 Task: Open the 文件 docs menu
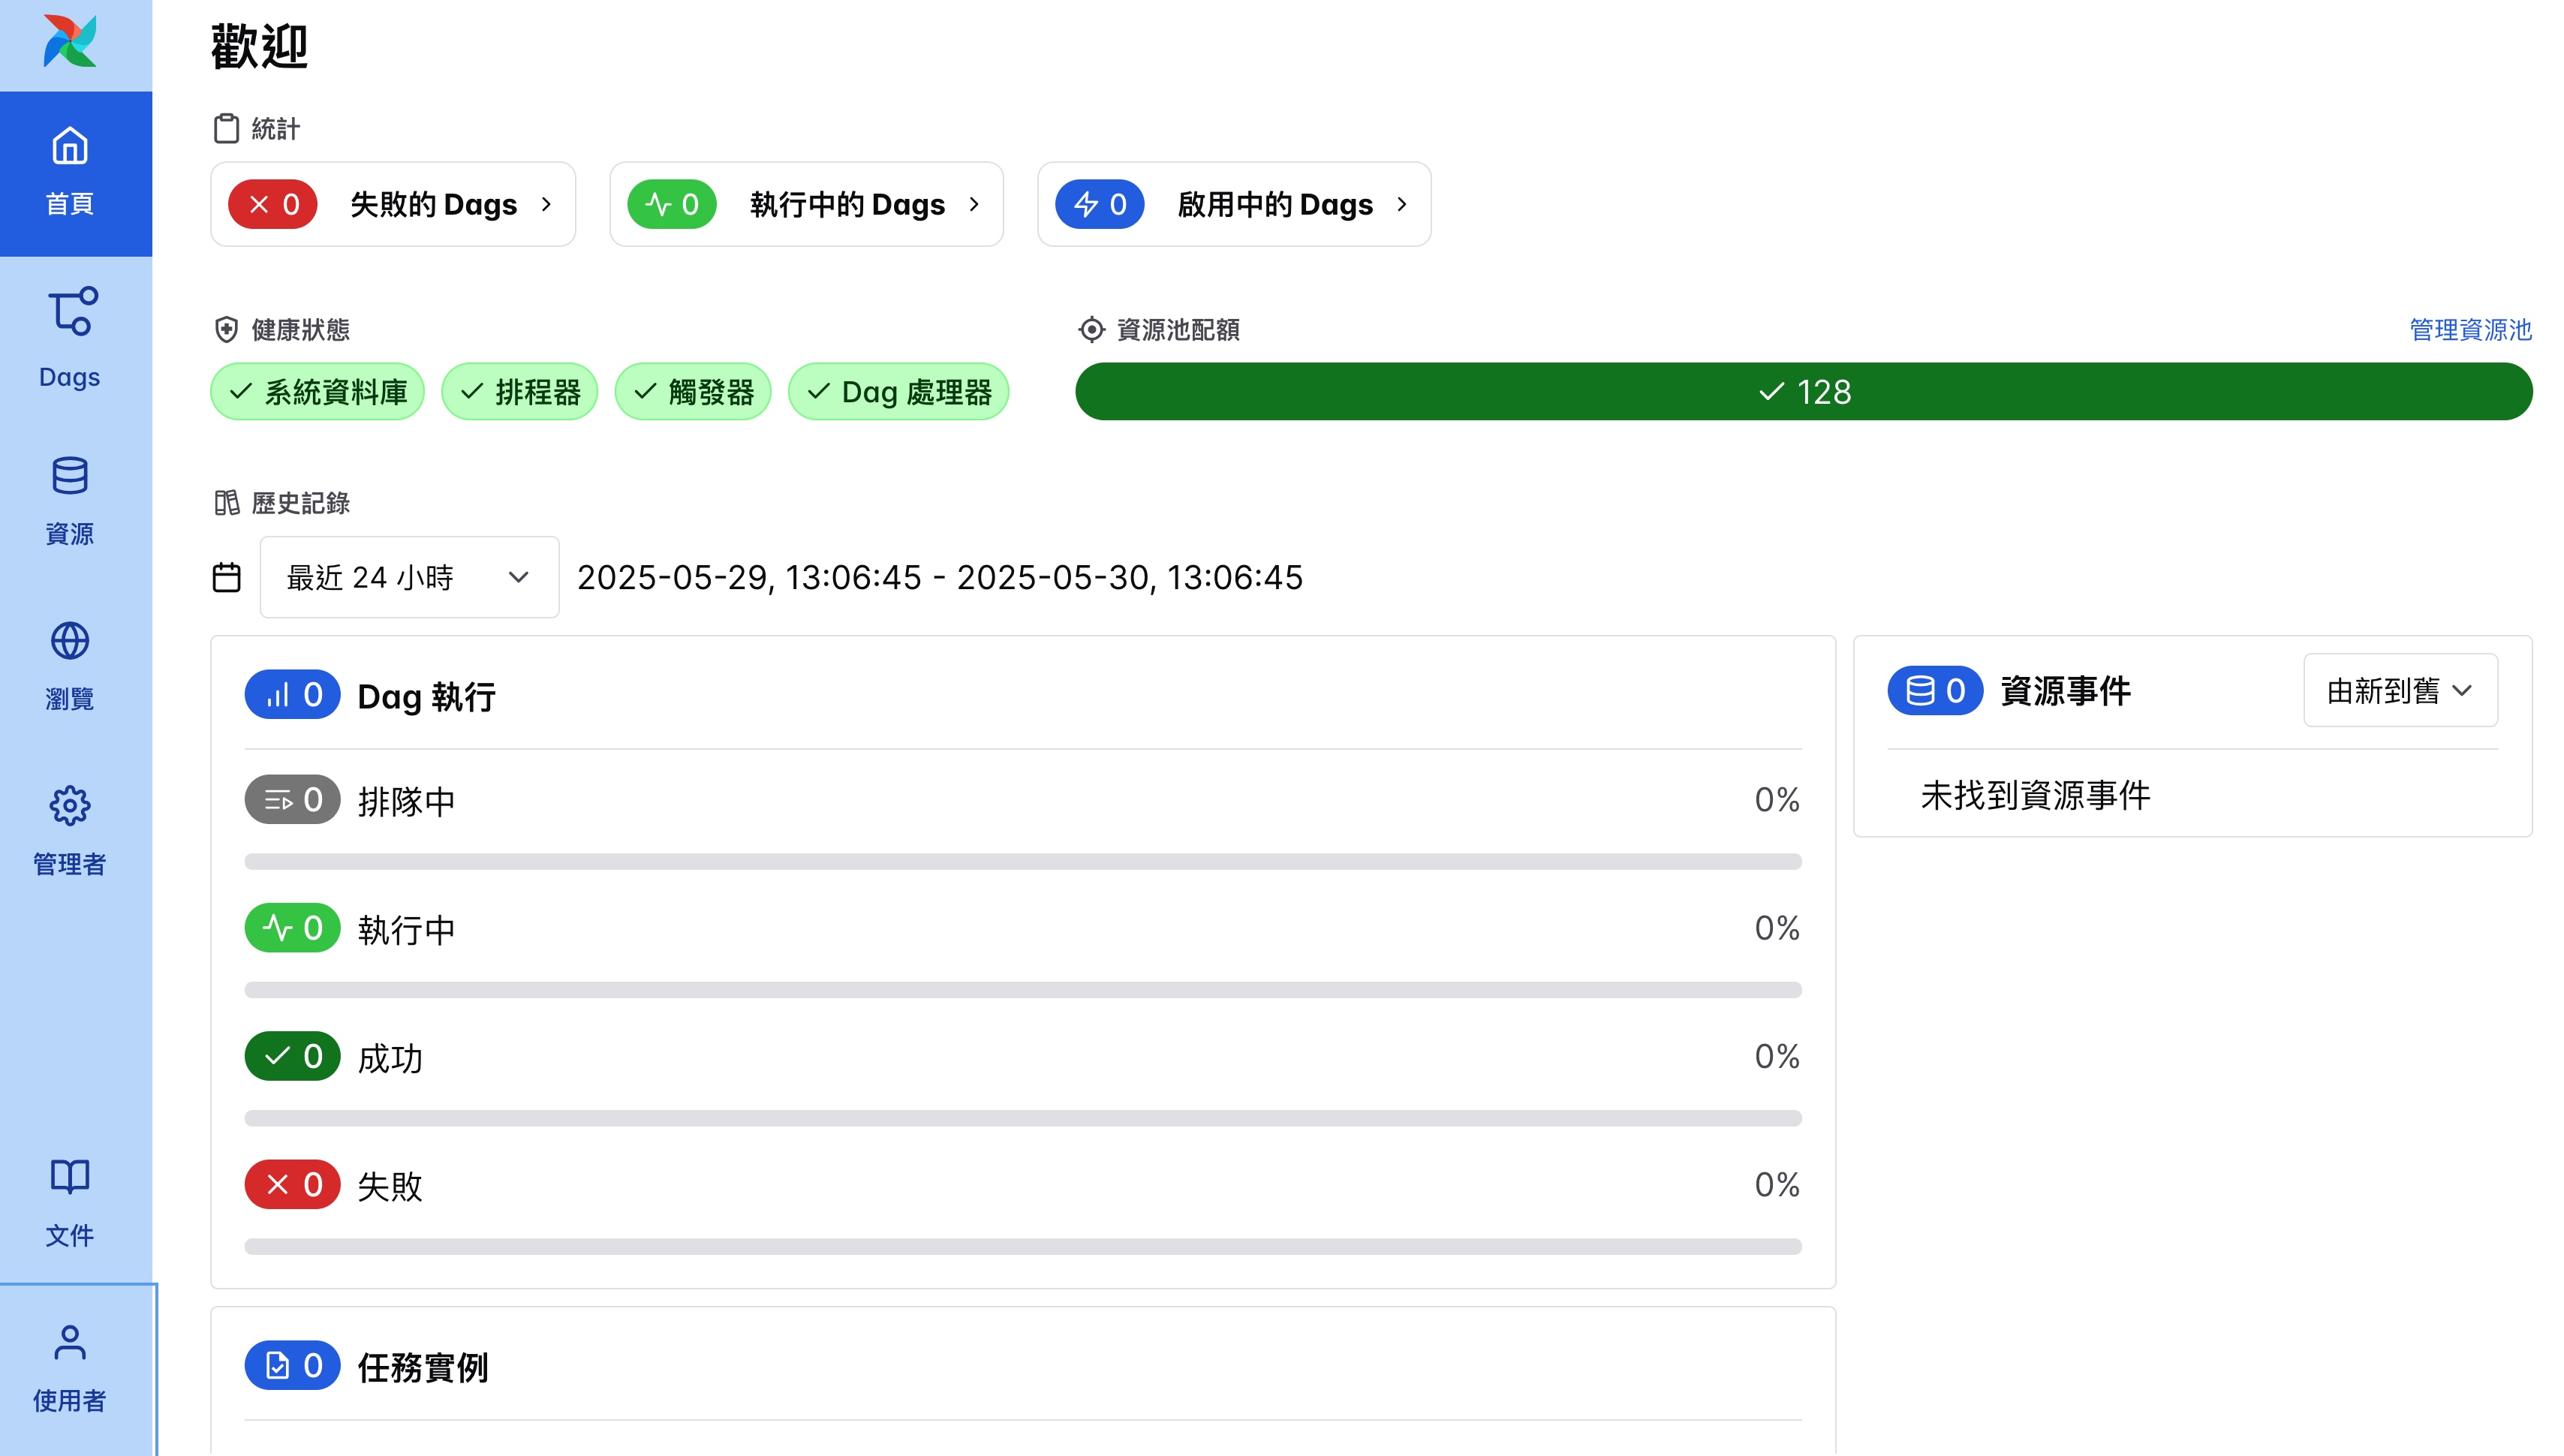pyautogui.click(x=70, y=1203)
